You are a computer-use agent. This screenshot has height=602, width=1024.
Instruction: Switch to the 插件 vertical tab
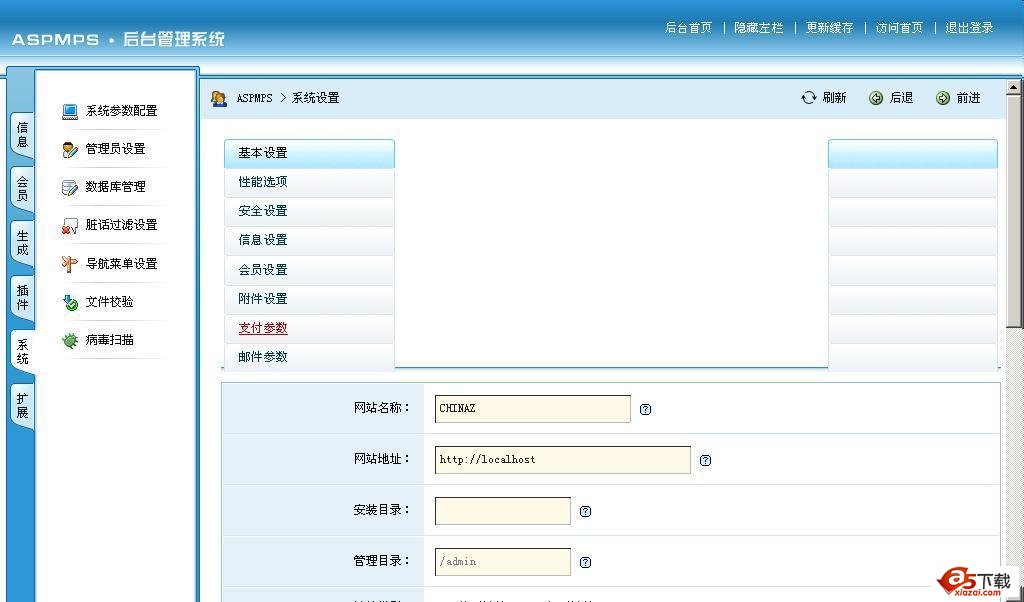pos(22,298)
